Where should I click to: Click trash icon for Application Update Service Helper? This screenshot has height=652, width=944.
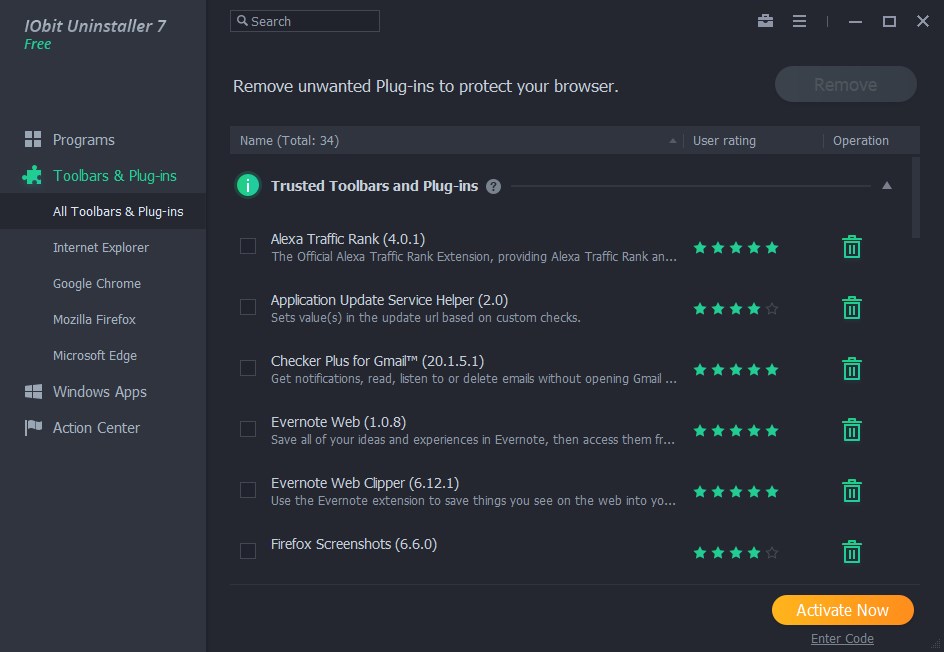click(851, 308)
